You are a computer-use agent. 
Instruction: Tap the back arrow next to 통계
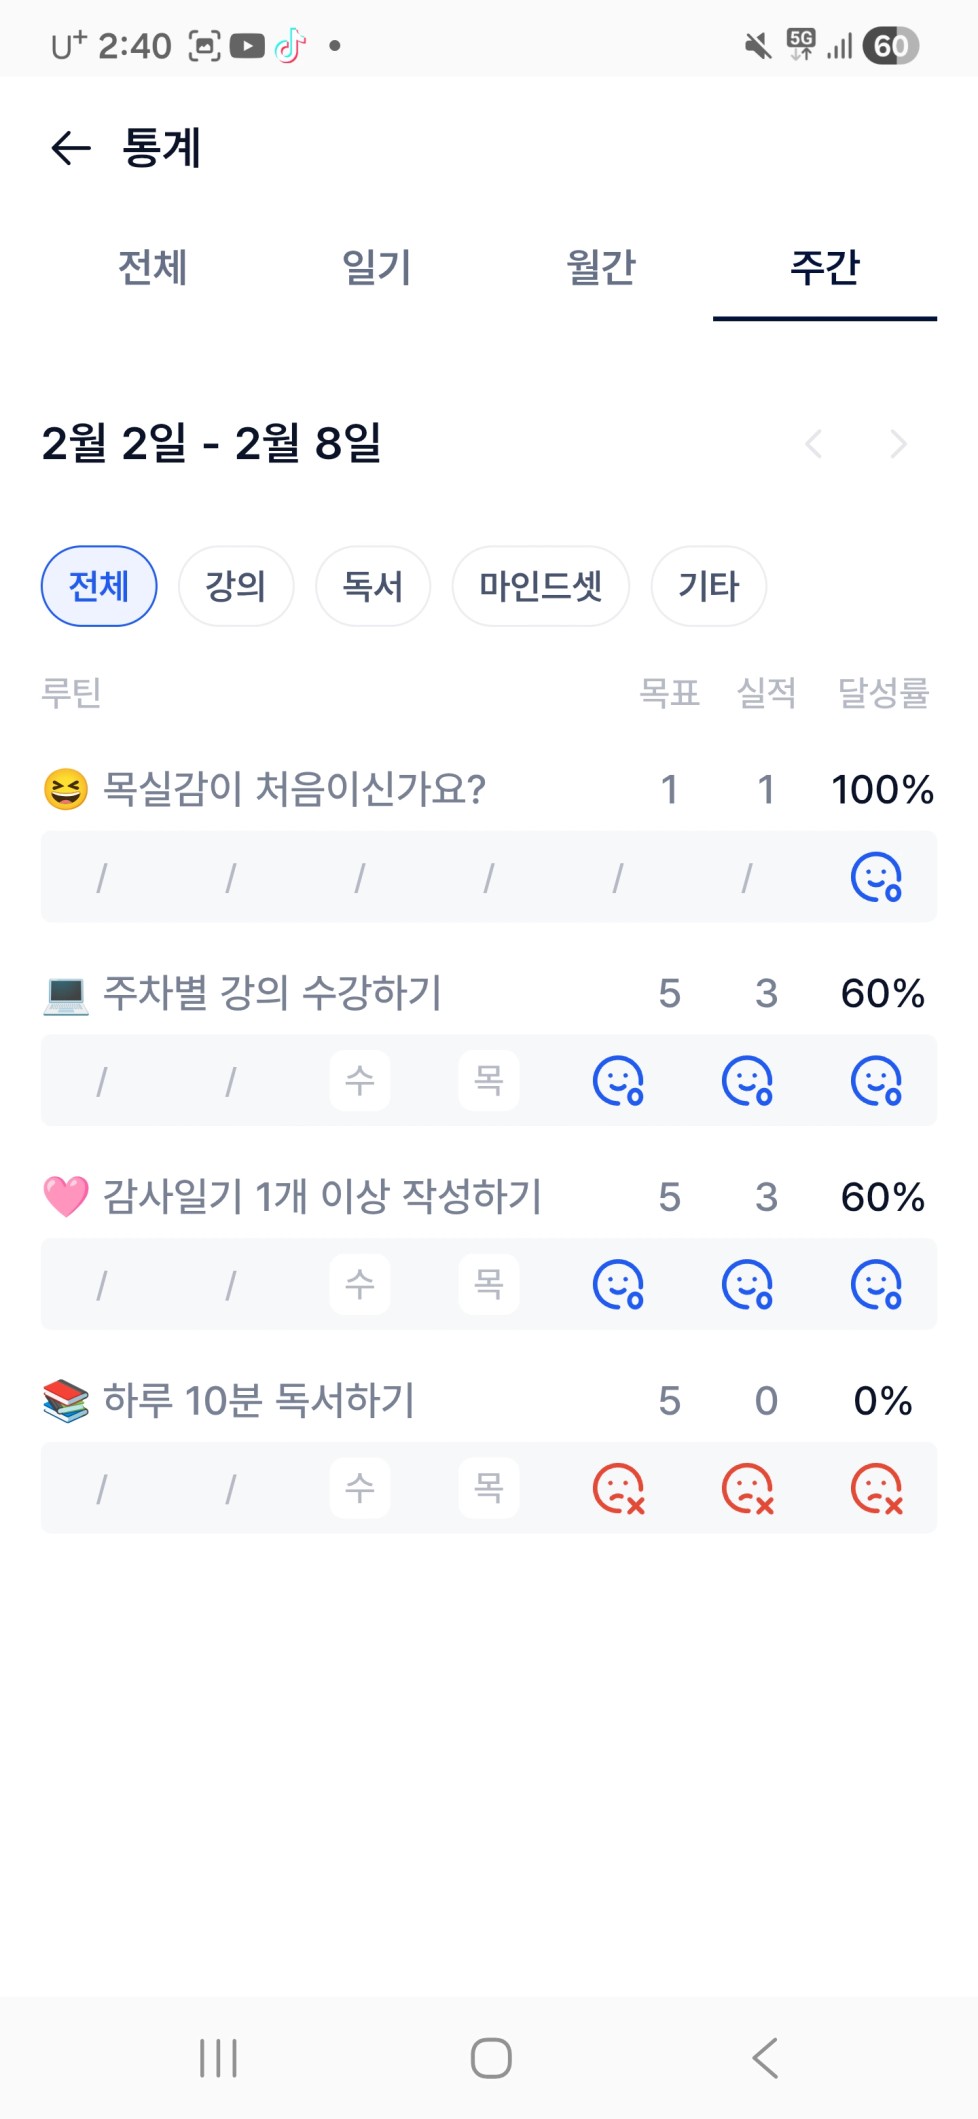[71, 148]
